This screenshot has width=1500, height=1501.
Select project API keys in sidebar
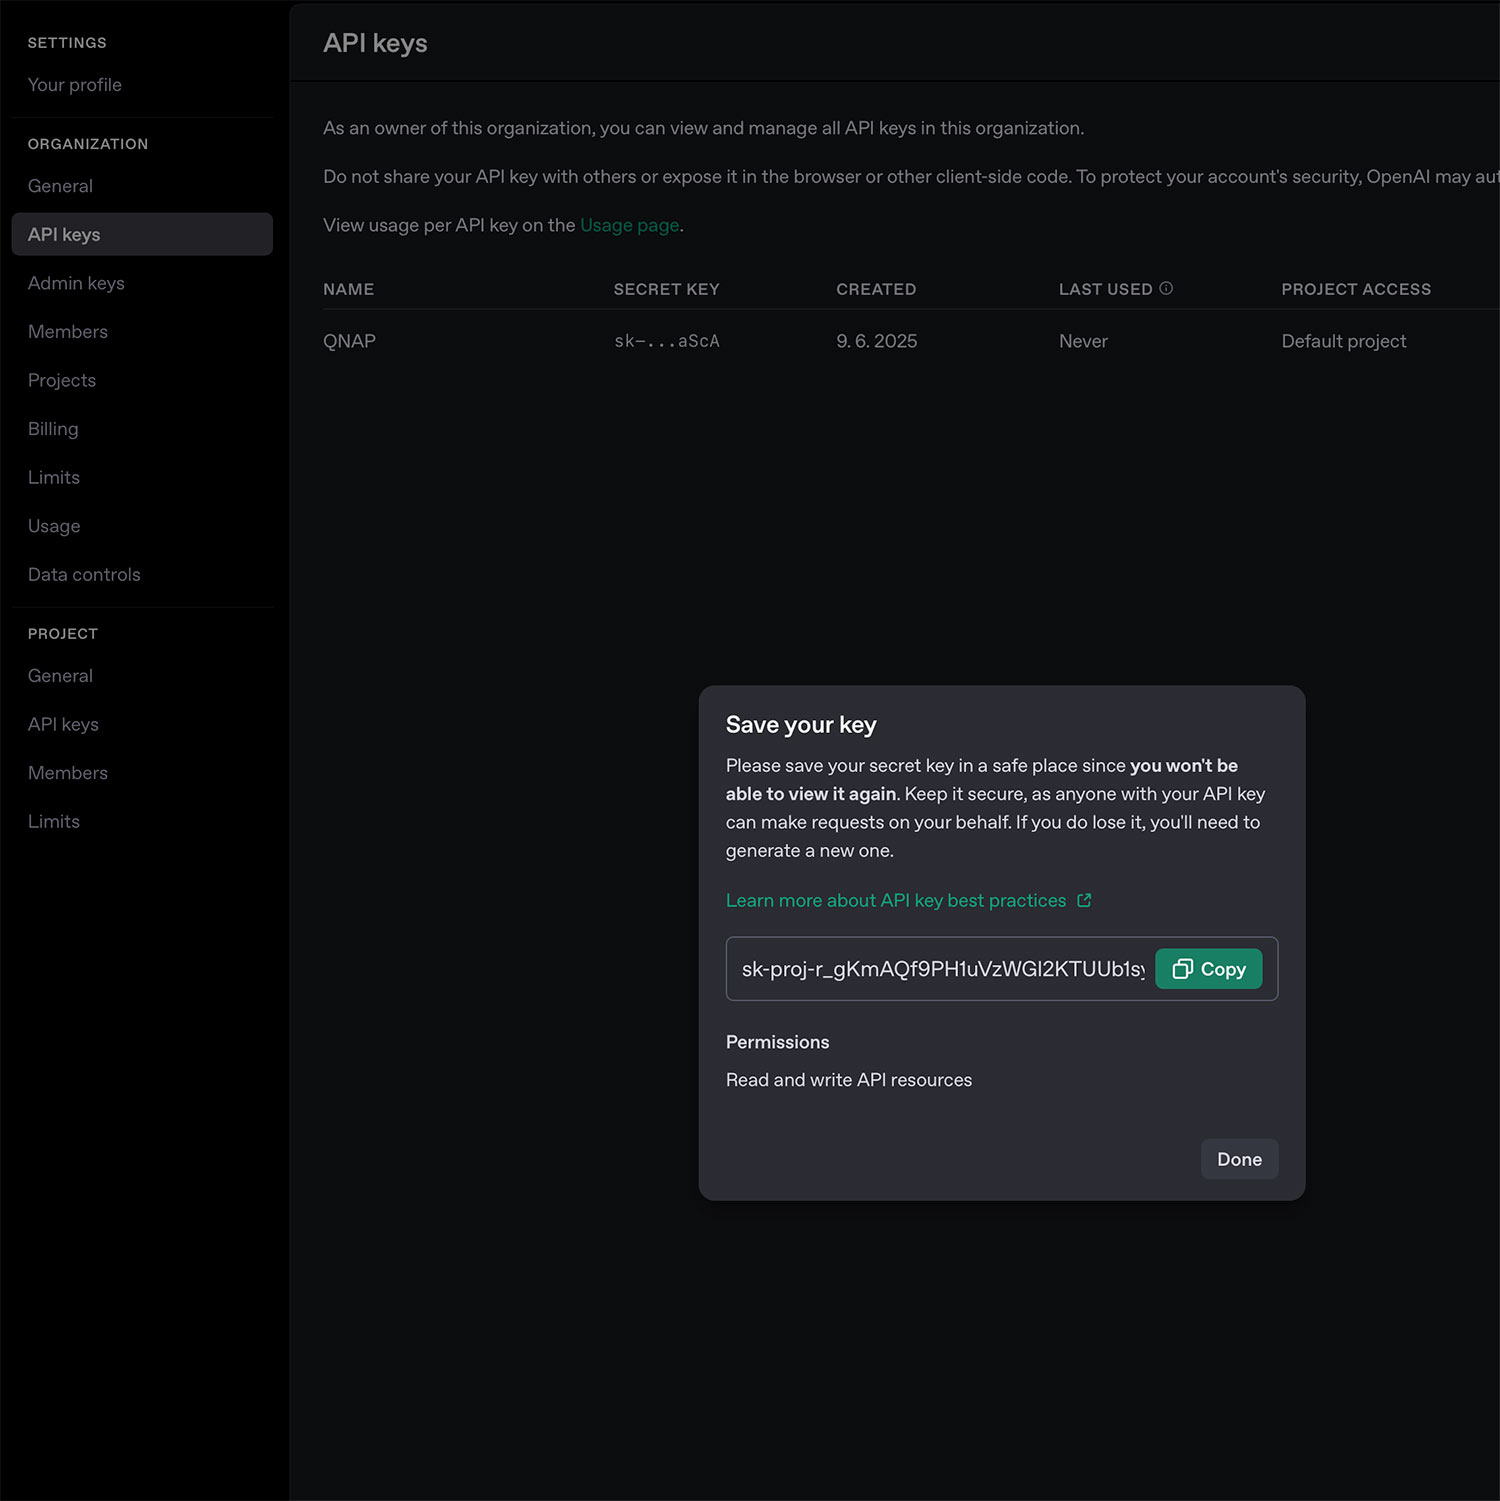[63, 725]
